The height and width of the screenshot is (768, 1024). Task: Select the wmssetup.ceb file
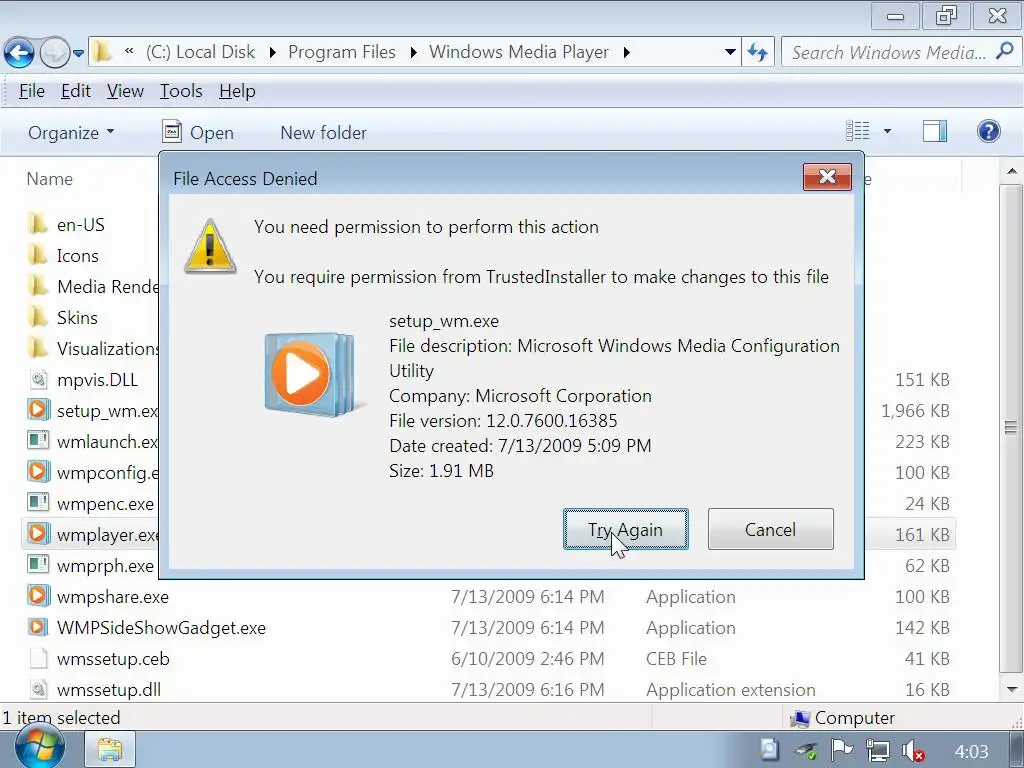coord(99,659)
